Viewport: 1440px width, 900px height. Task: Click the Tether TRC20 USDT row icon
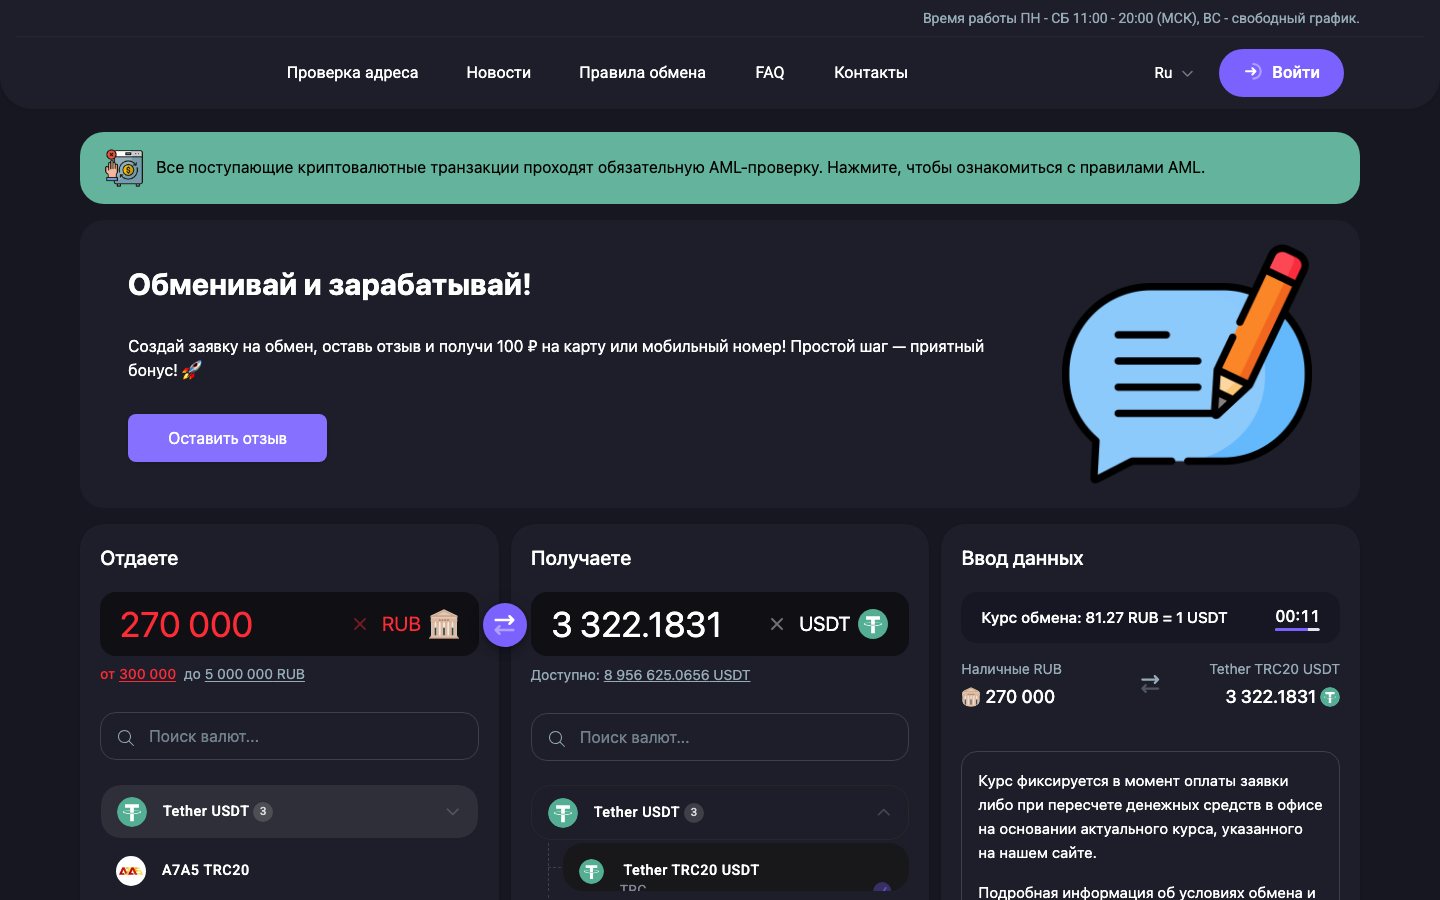point(592,871)
